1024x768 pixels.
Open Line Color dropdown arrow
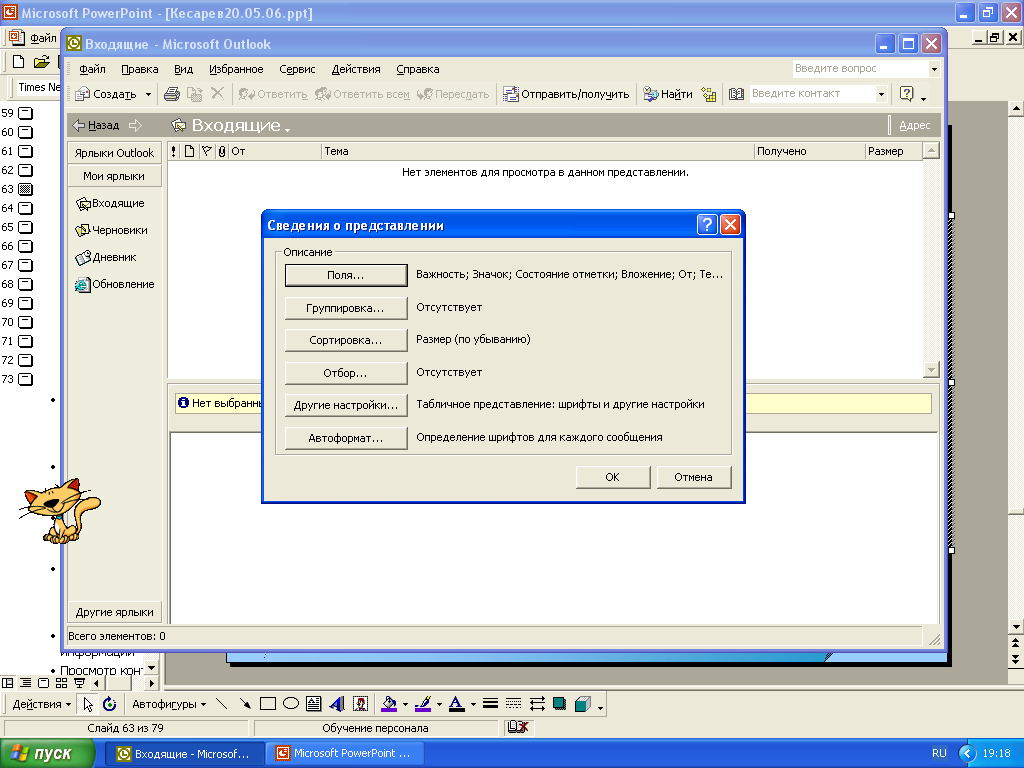click(440, 705)
